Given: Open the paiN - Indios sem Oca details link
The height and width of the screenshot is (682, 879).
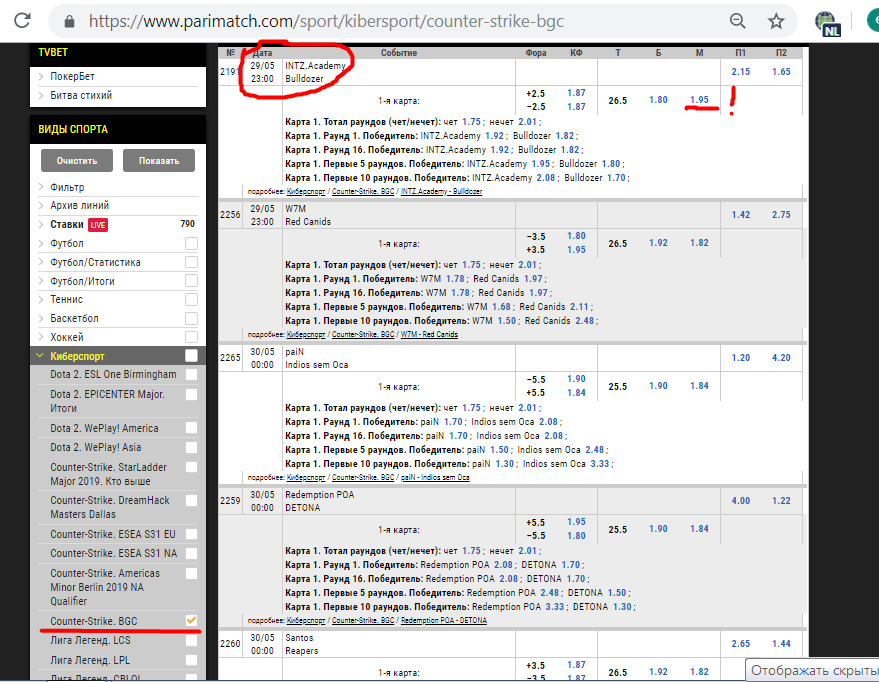Looking at the screenshot, I should 435,477.
